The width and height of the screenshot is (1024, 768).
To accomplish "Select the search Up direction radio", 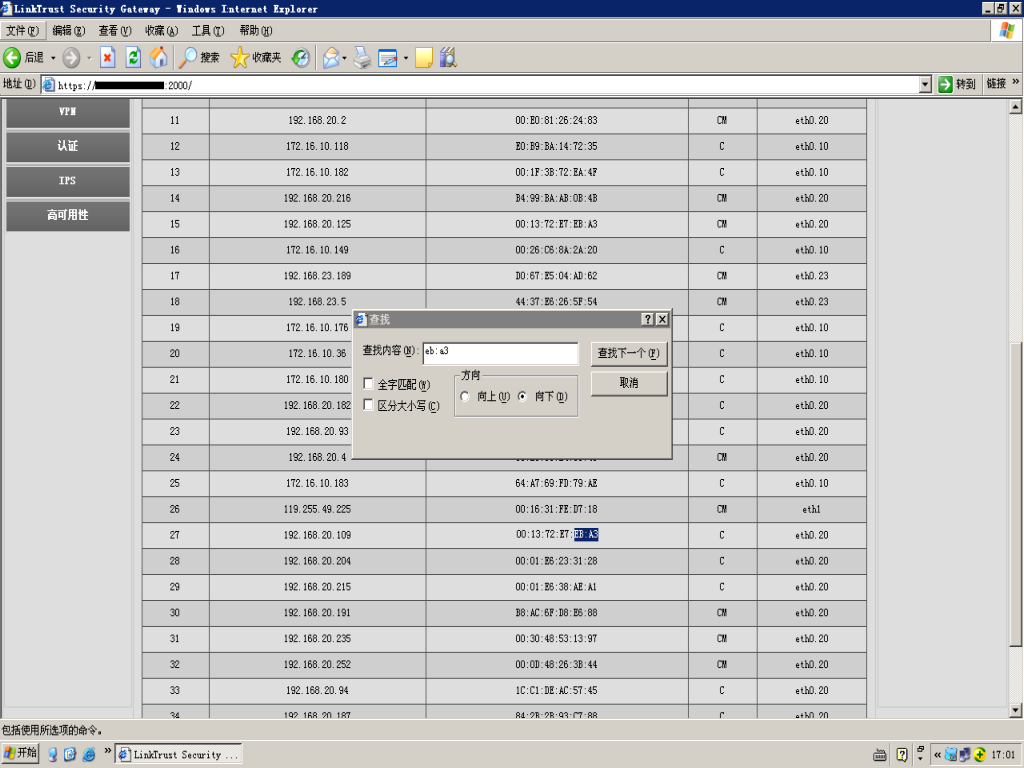I will pos(465,396).
